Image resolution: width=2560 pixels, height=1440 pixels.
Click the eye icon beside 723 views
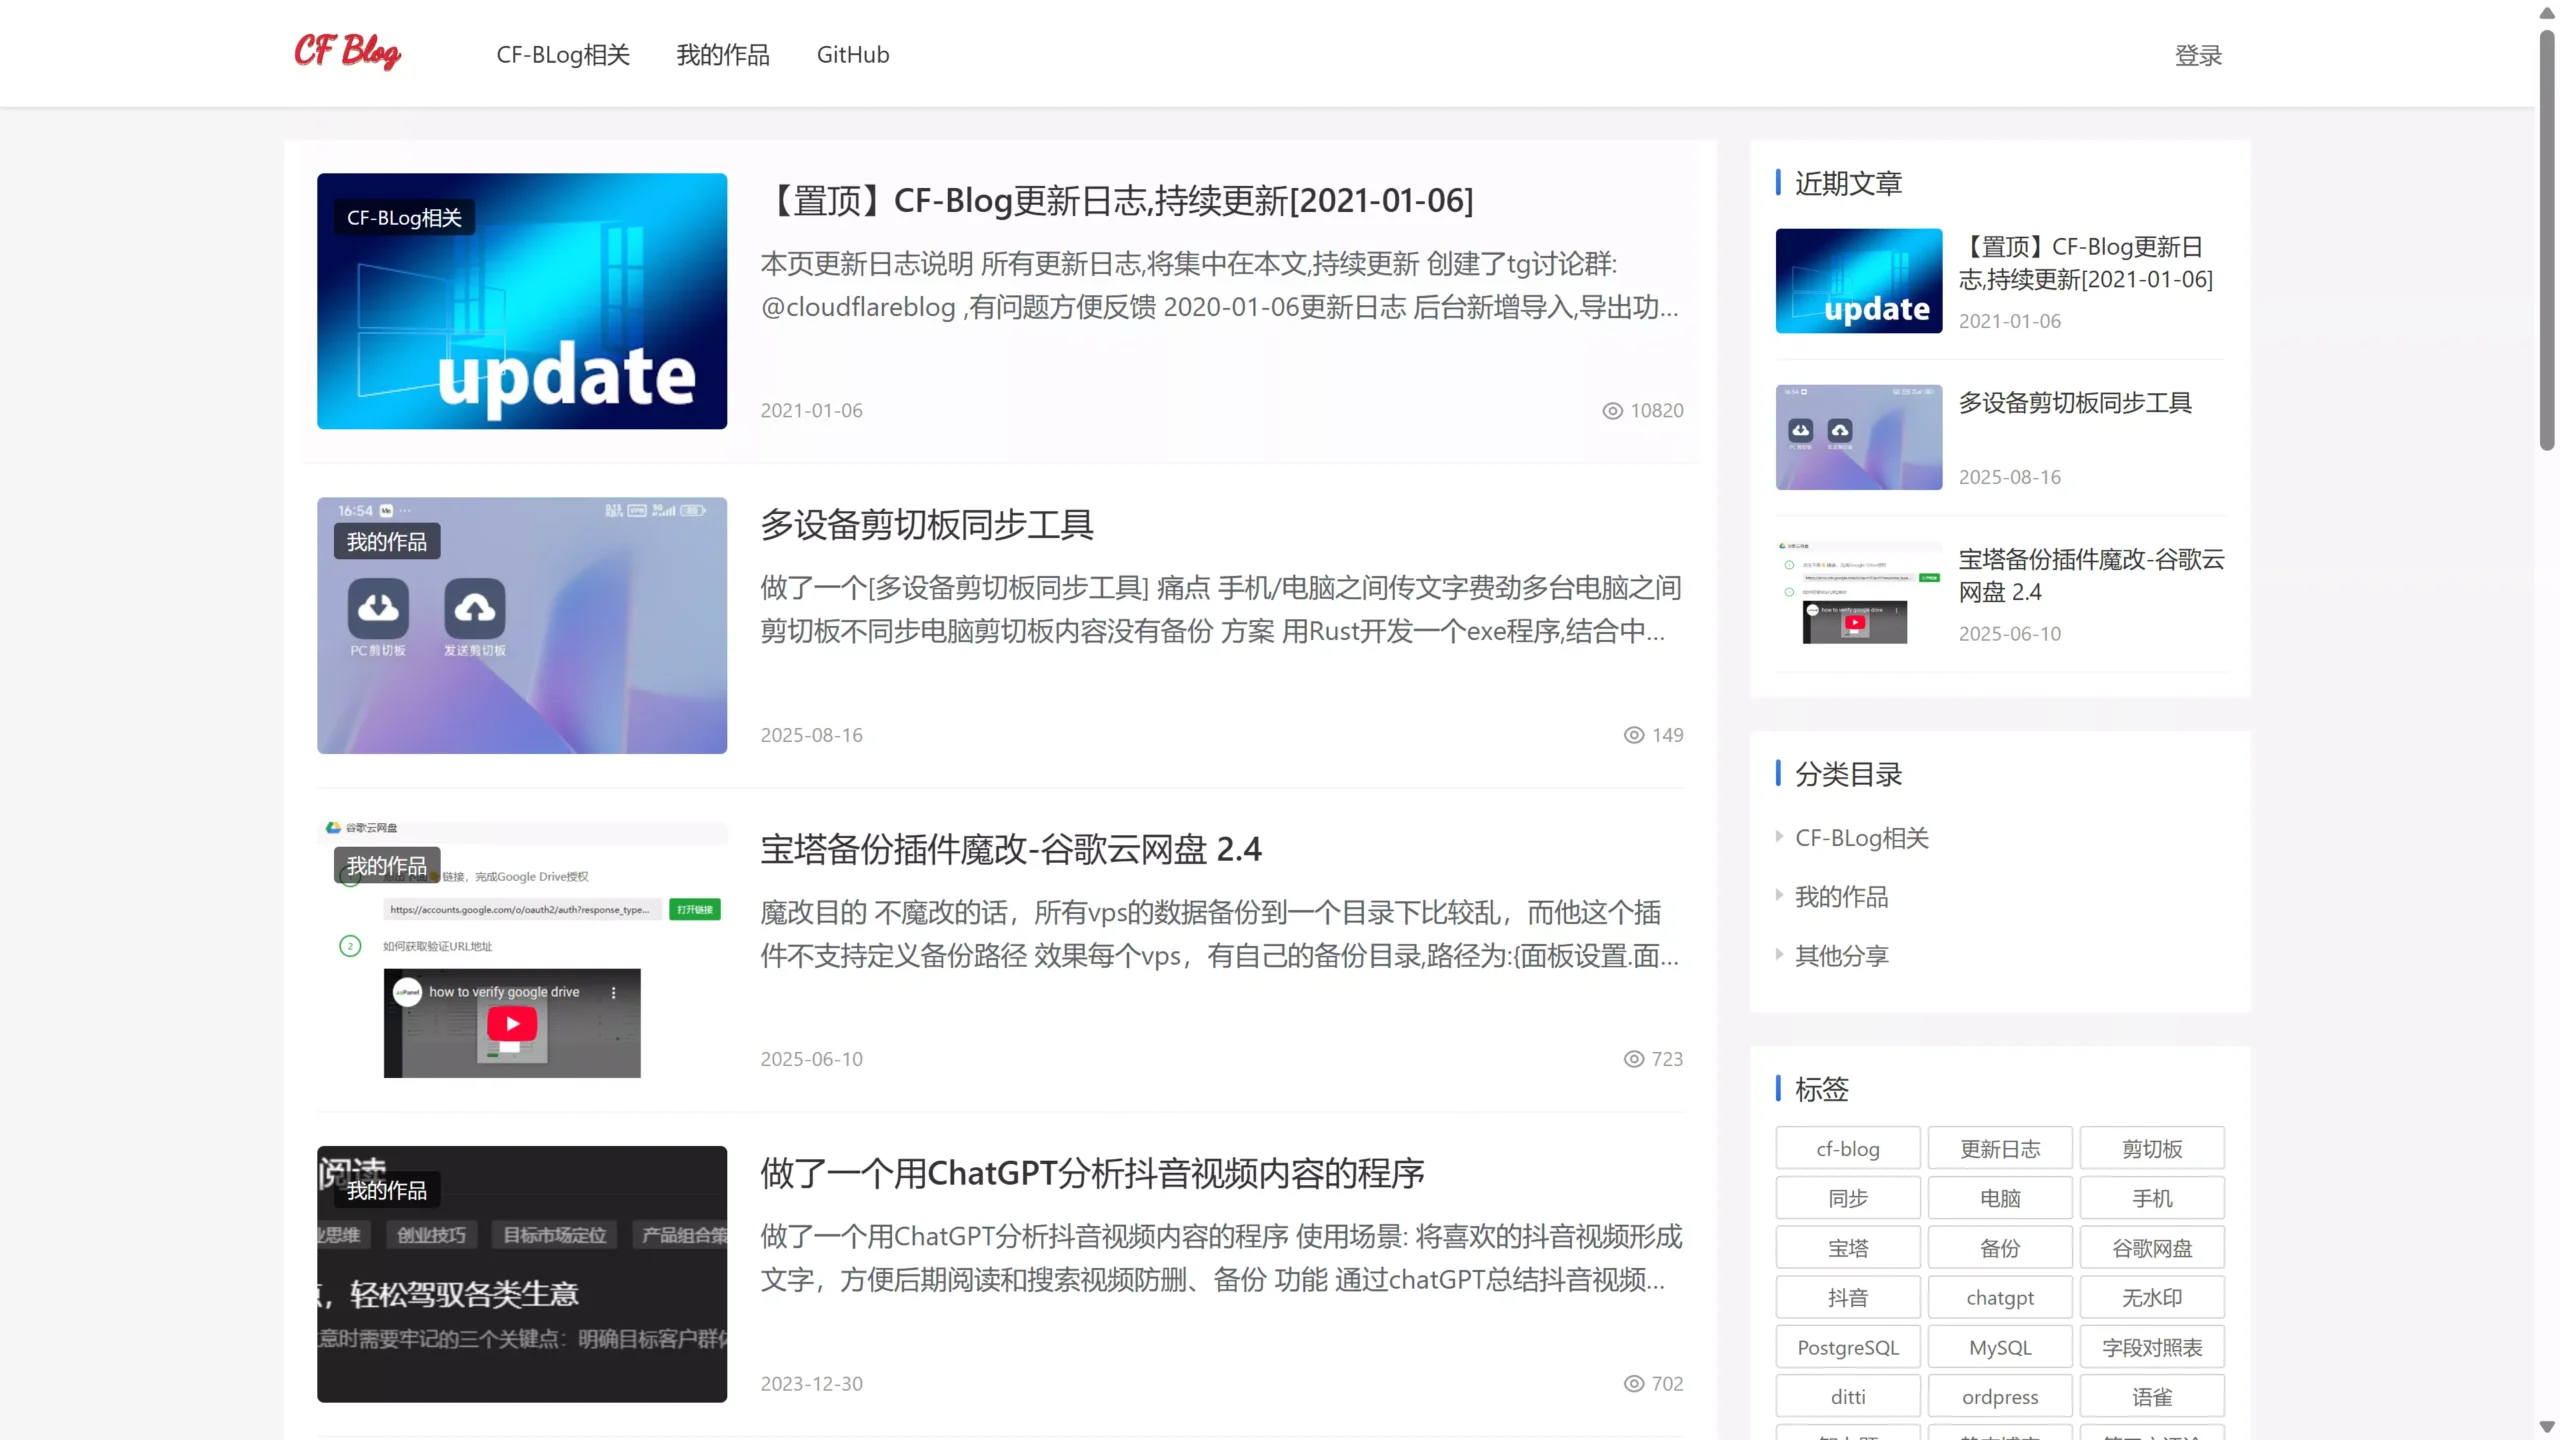pyautogui.click(x=1633, y=1059)
